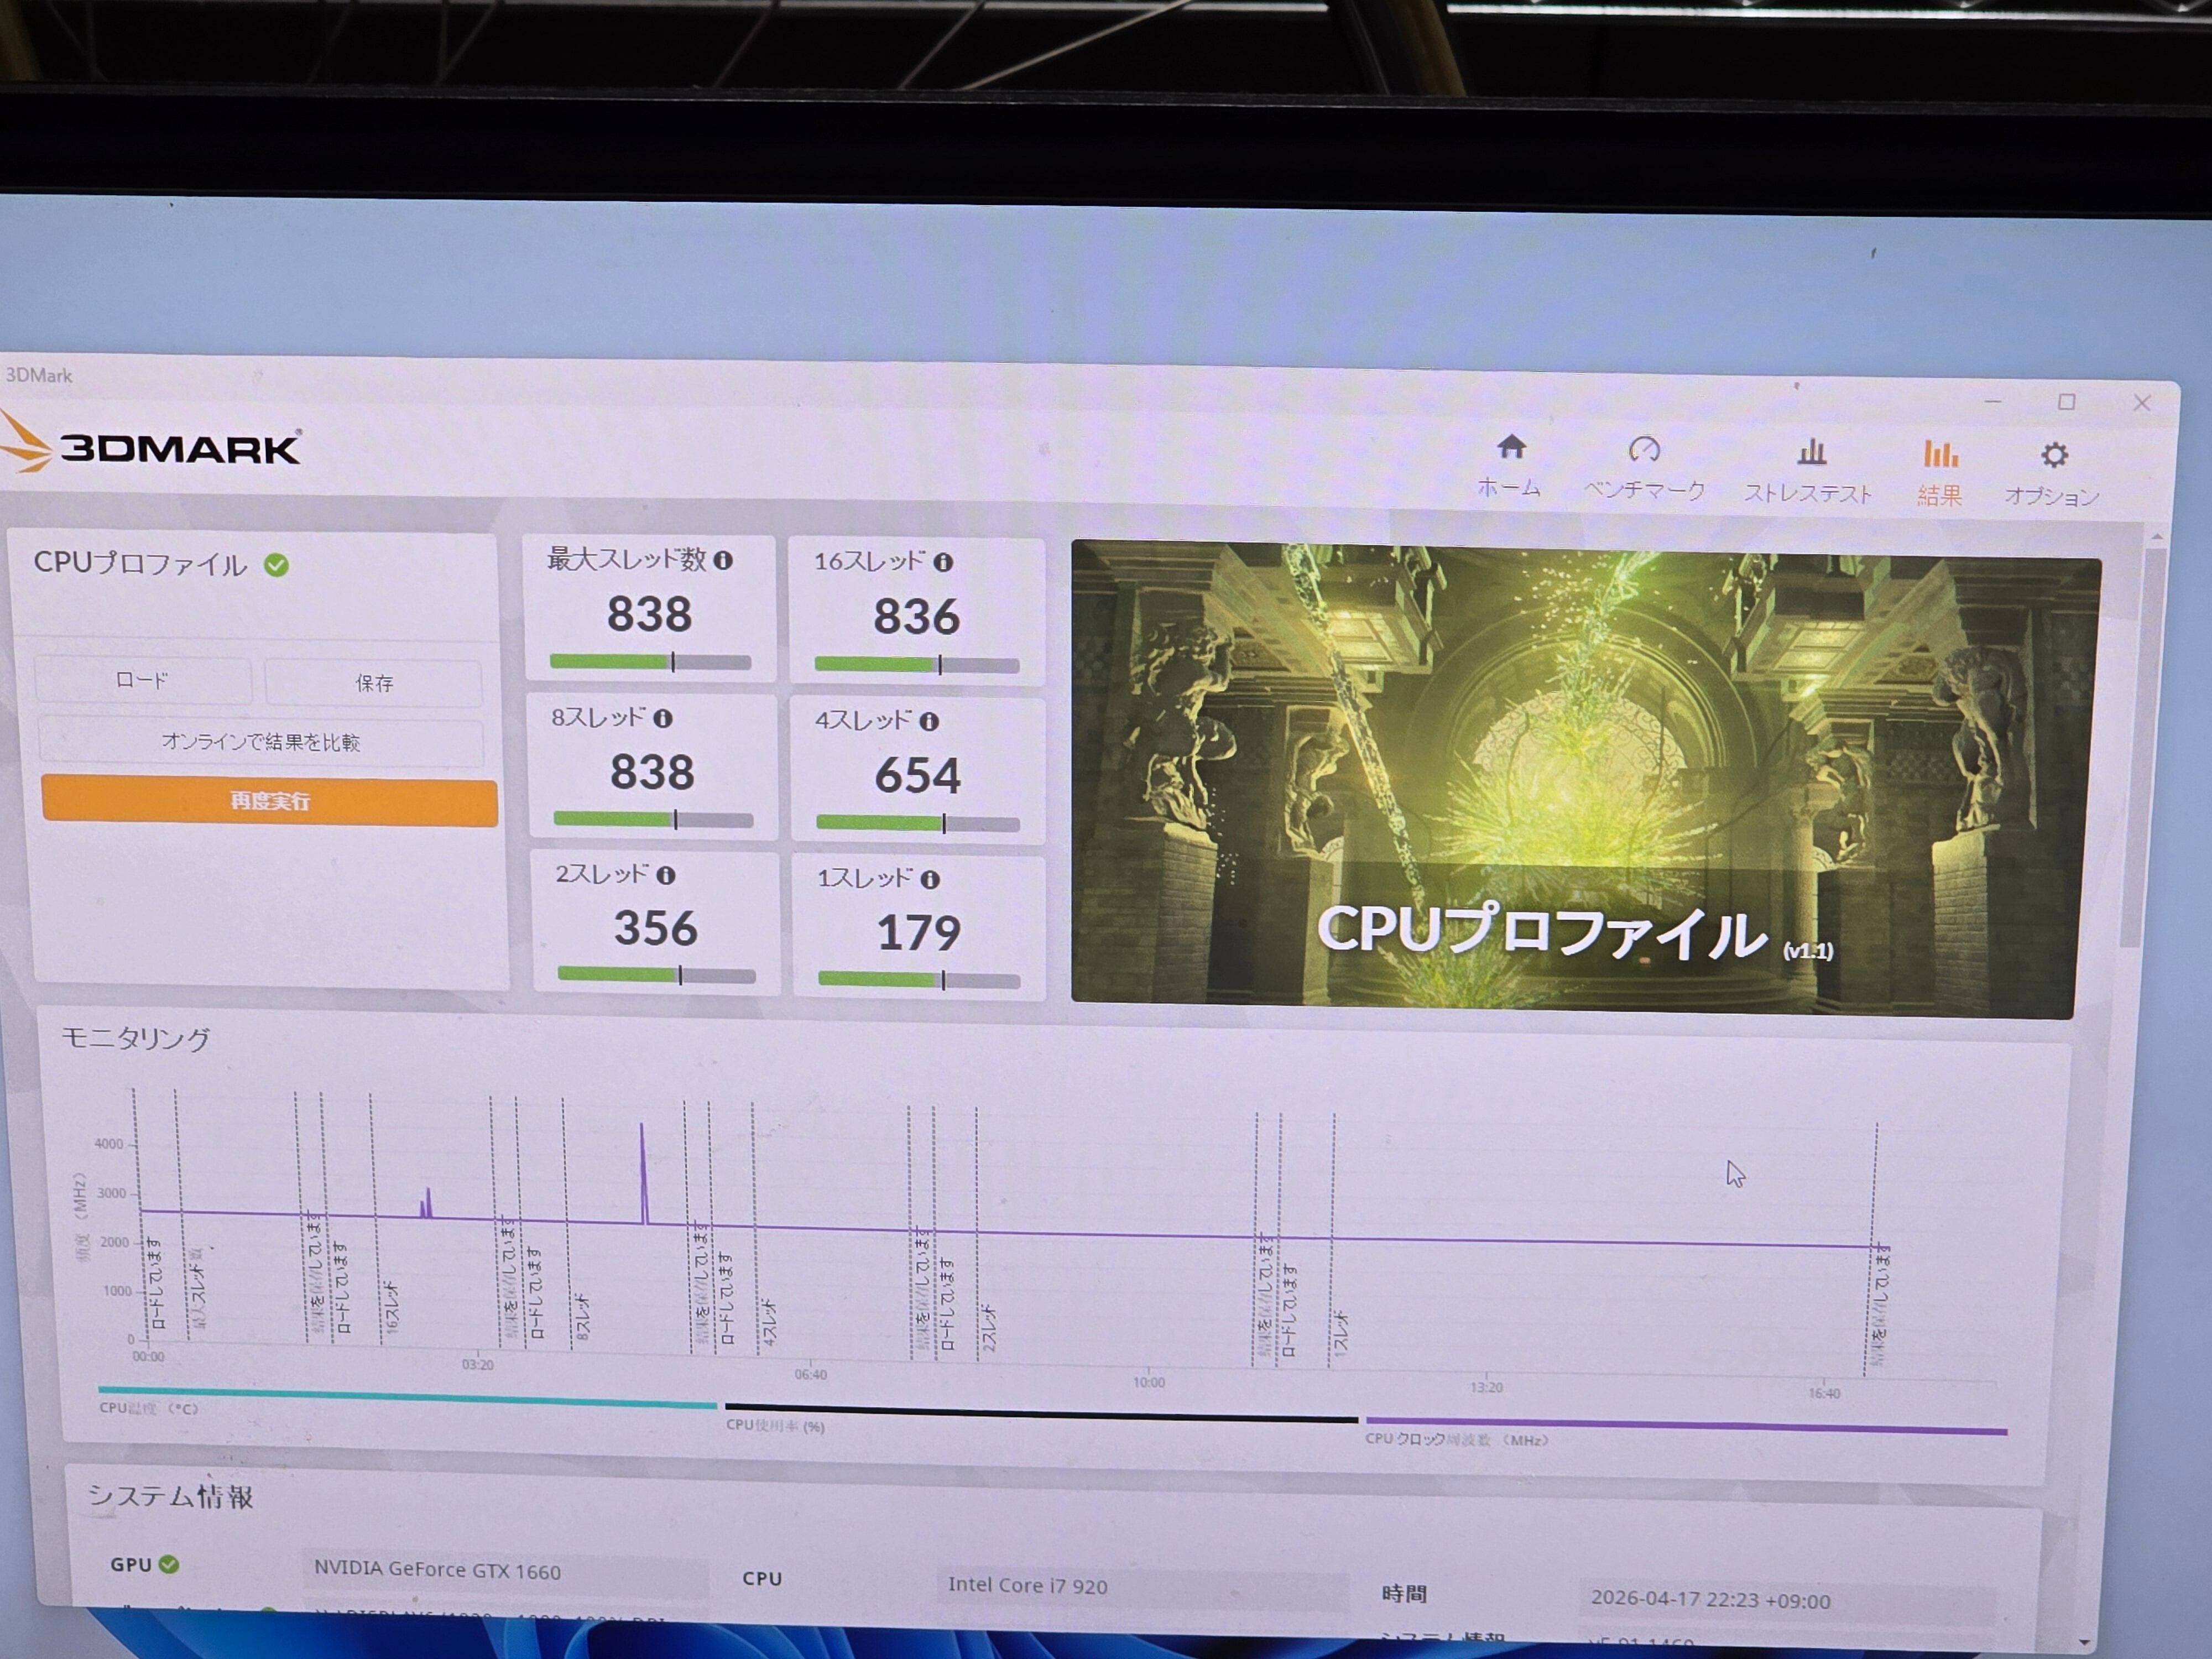Screen dimensions: 2212x1659
Task: Click info icon next to 最大スレッド数
Action: 722,561
